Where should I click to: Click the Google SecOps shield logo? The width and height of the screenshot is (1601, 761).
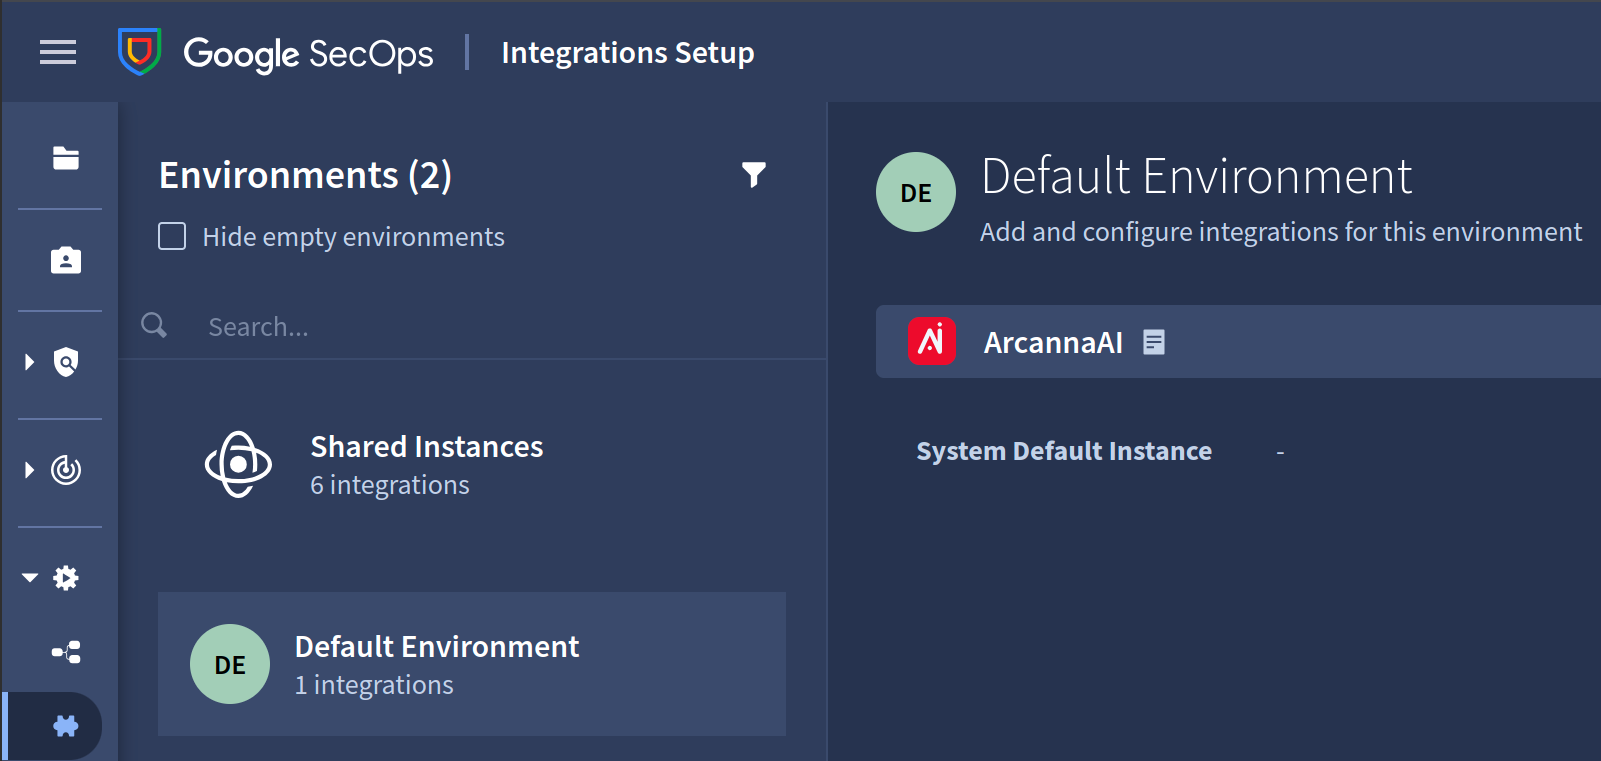[x=140, y=52]
